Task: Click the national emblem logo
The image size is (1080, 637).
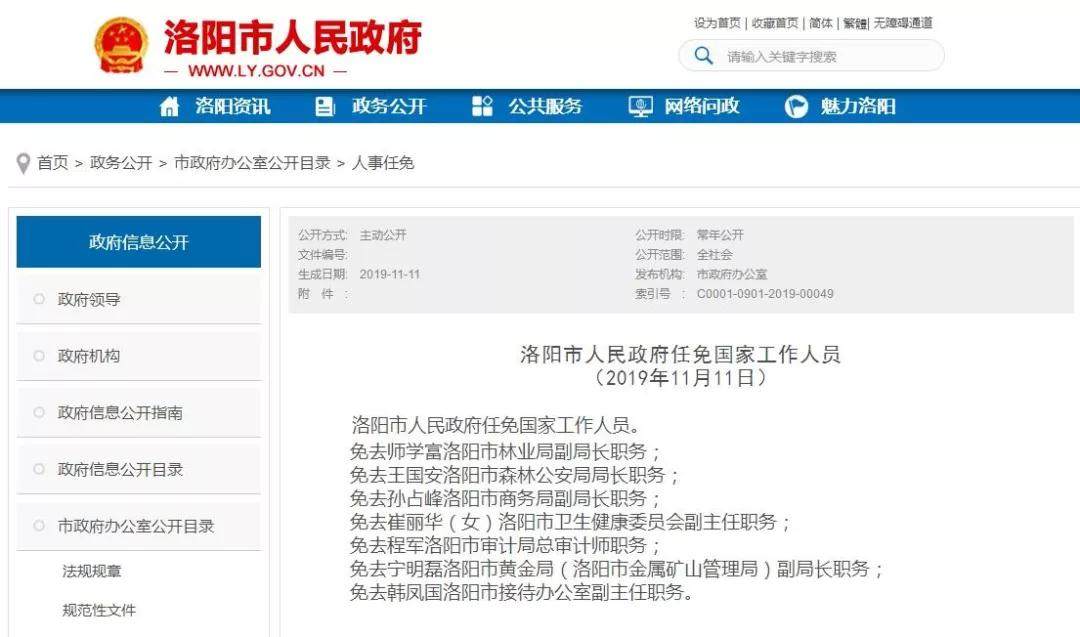Action: click(121, 45)
